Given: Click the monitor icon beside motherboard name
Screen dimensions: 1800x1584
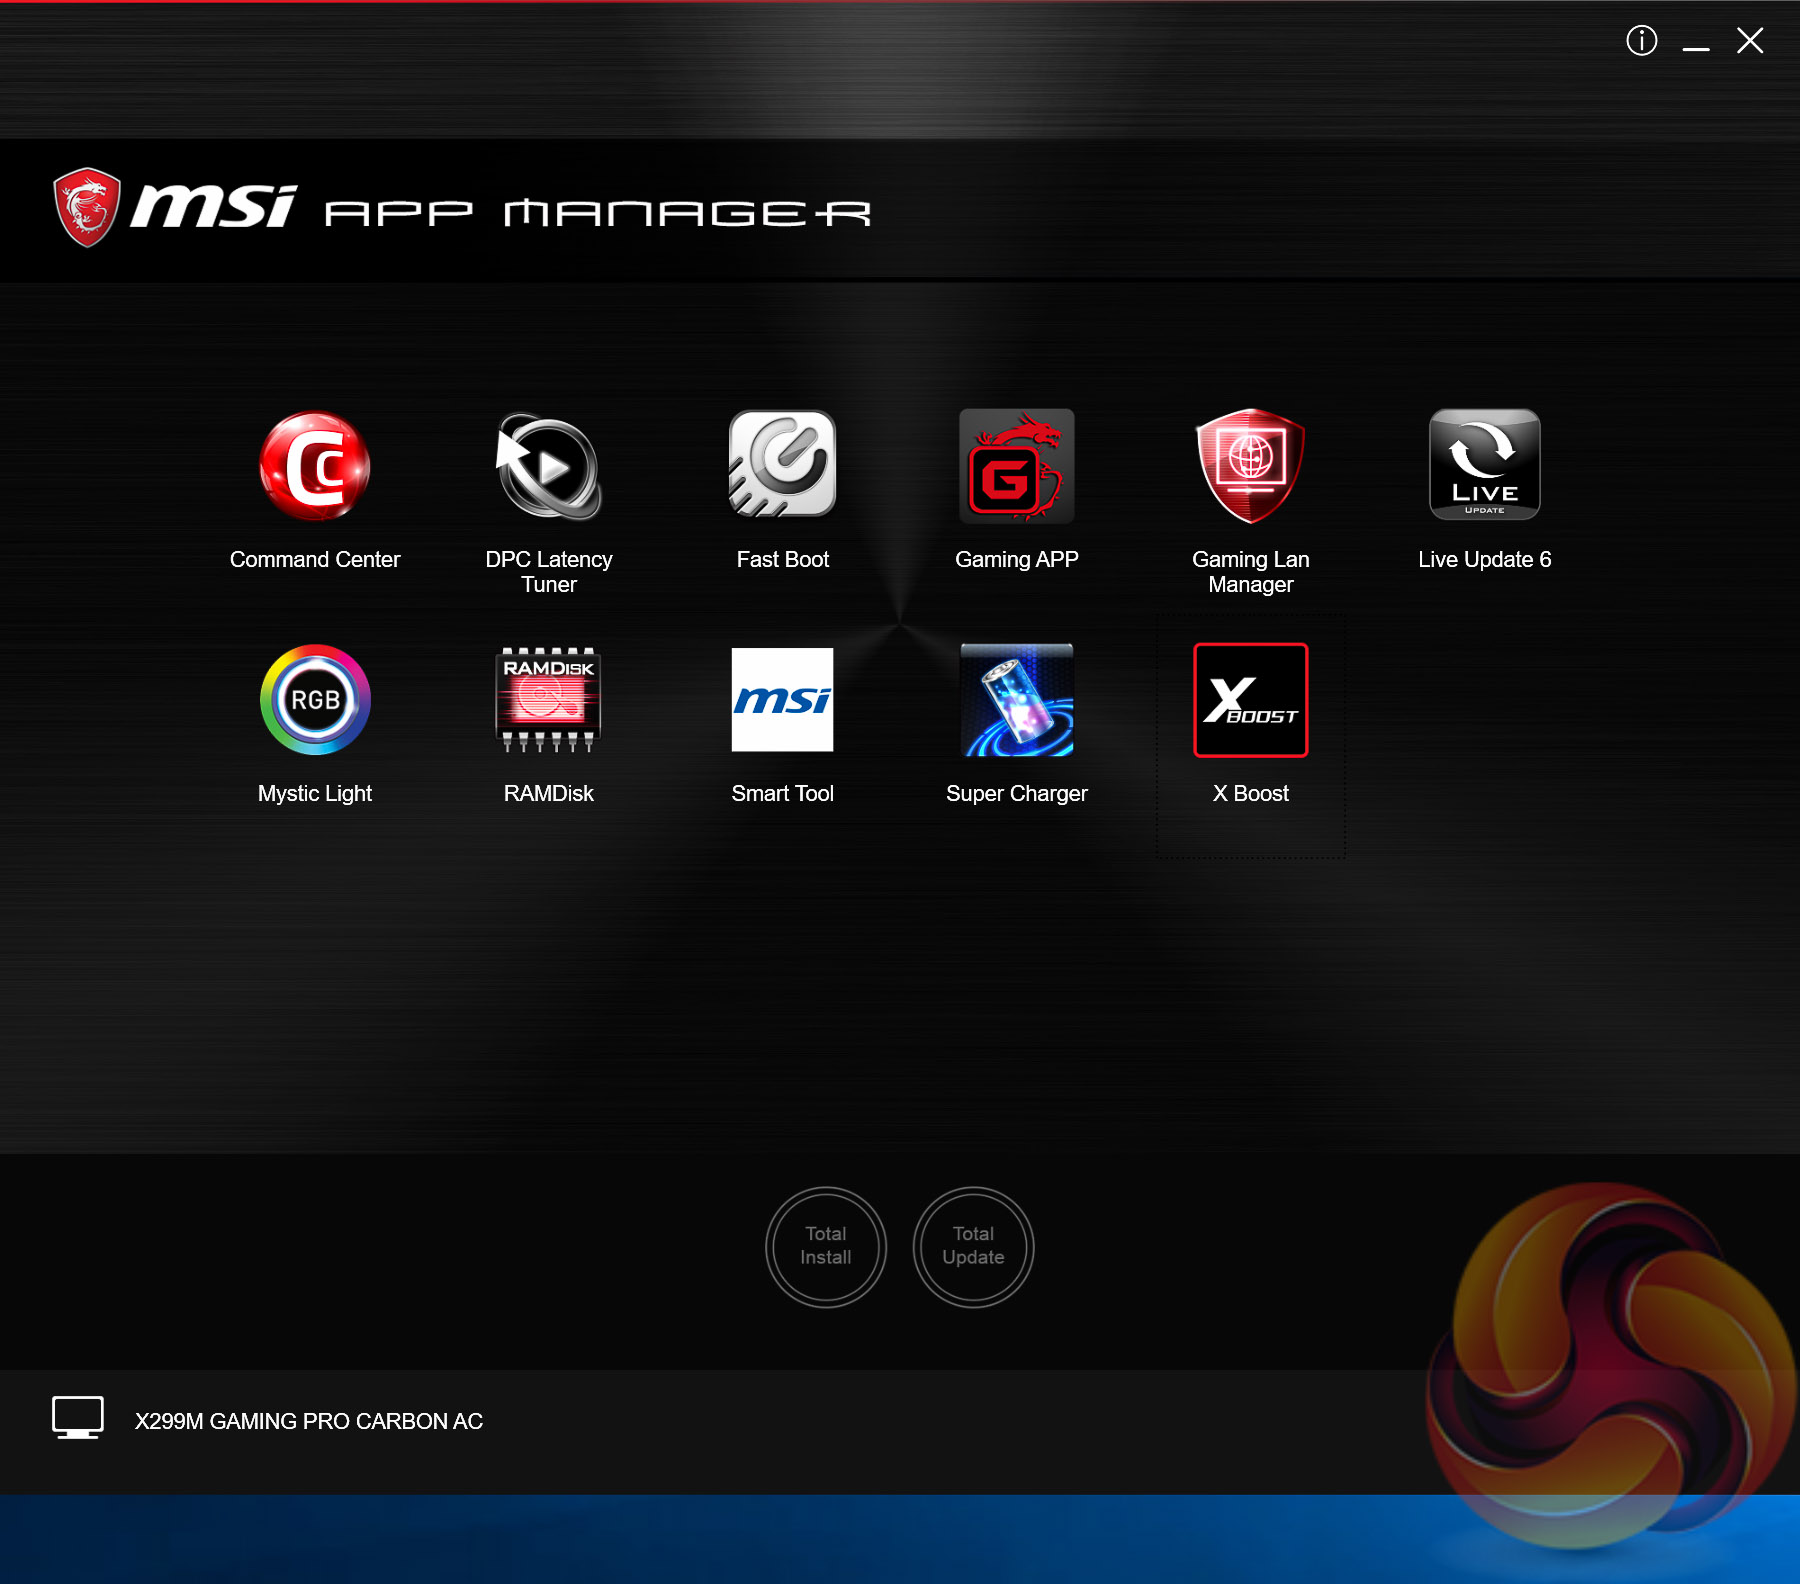Looking at the screenshot, I should (x=78, y=1418).
